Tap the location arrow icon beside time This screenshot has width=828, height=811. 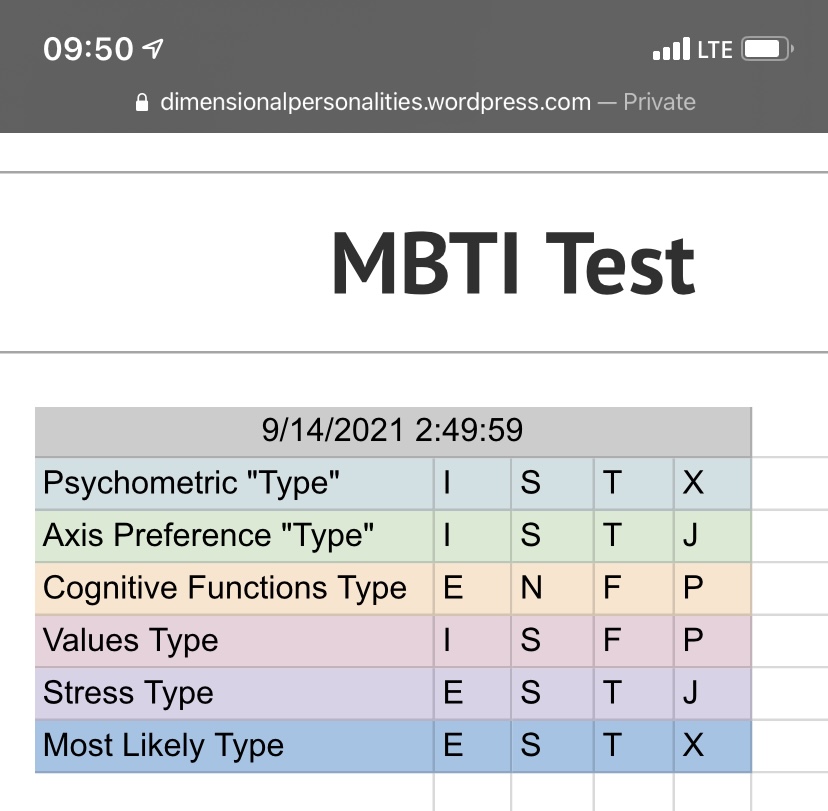(153, 49)
